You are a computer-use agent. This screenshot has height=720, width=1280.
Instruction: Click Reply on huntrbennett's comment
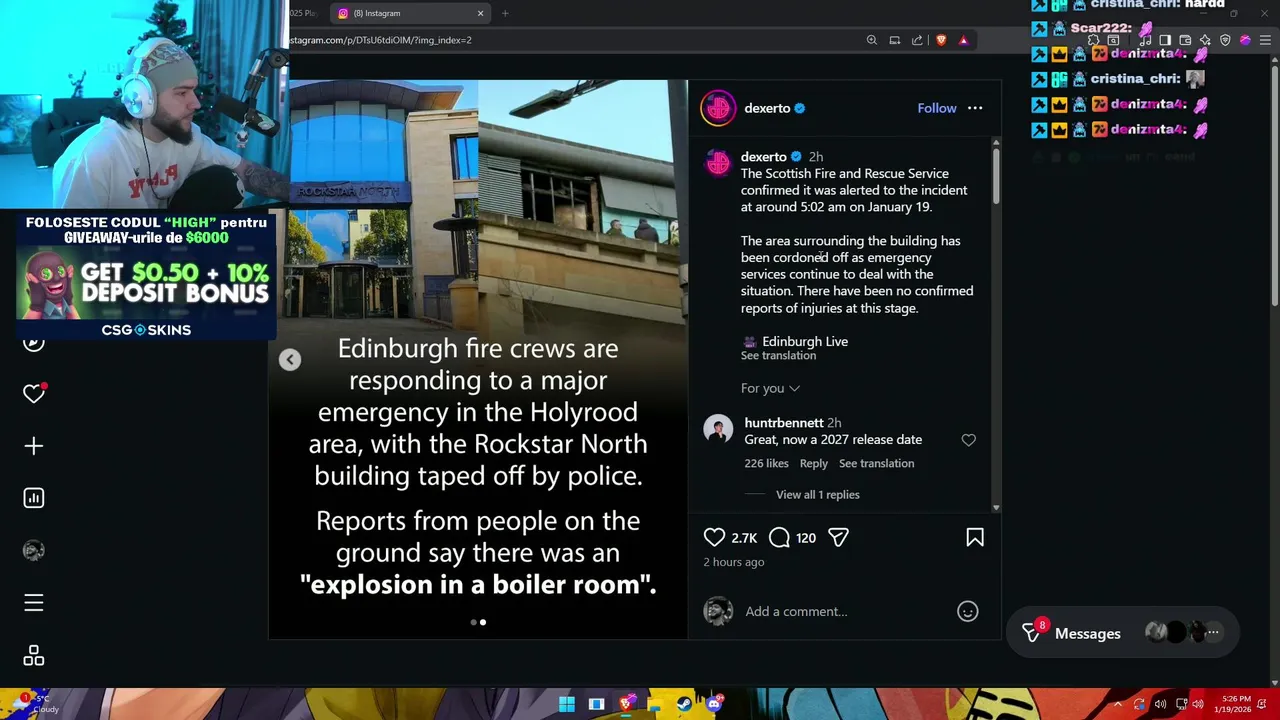click(813, 463)
